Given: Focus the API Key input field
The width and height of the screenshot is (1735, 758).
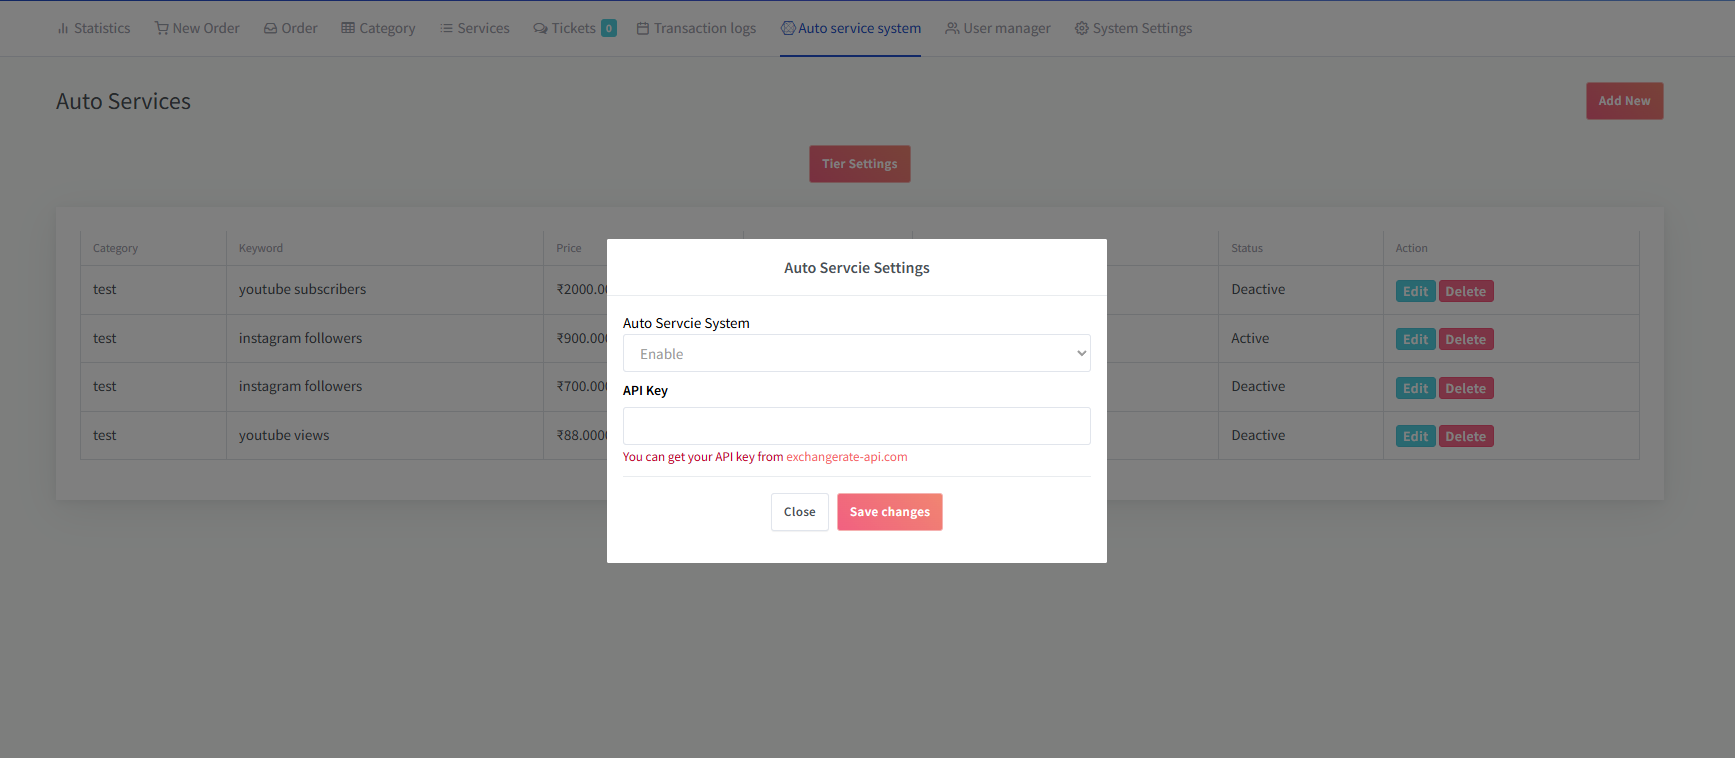Looking at the screenshot, I should pyautogui.click(x=856, y=426).
